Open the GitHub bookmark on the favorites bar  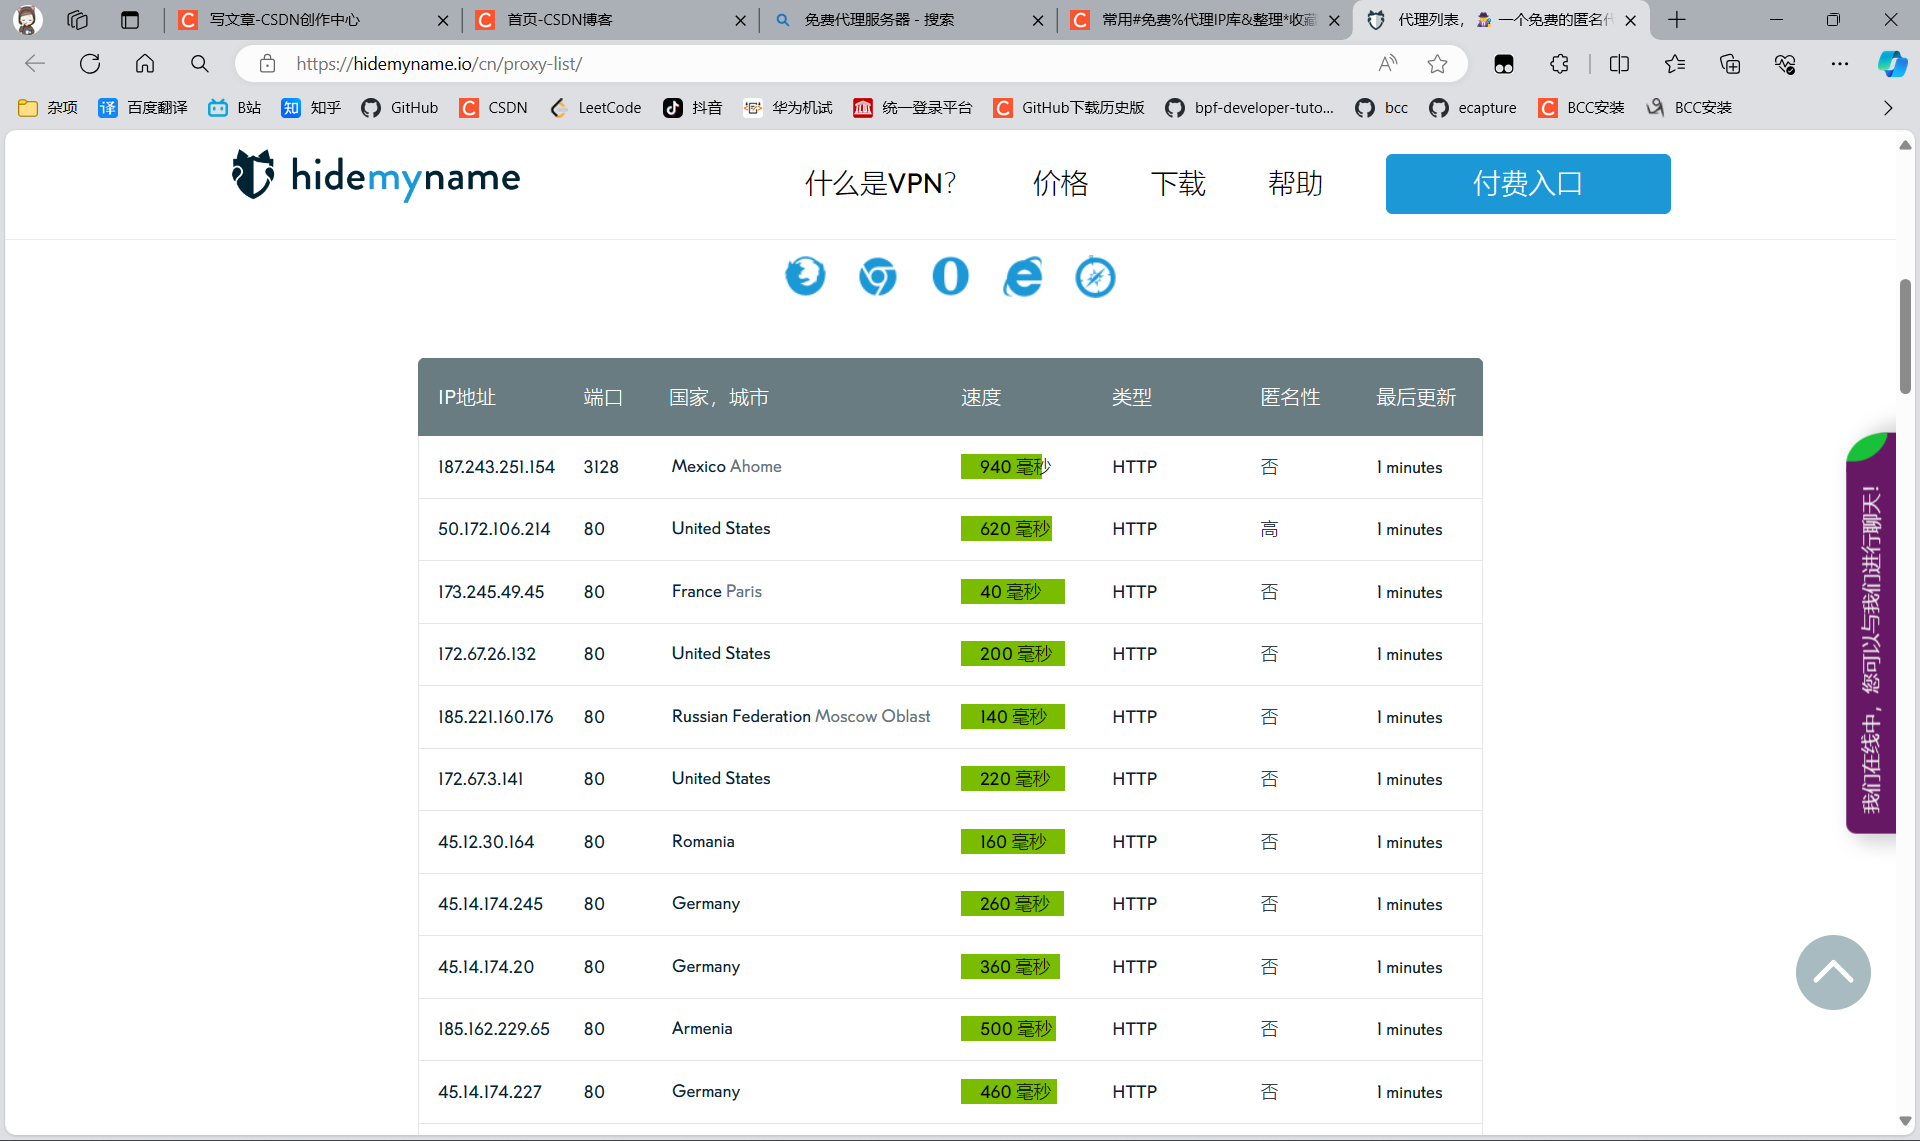point(399,107)
